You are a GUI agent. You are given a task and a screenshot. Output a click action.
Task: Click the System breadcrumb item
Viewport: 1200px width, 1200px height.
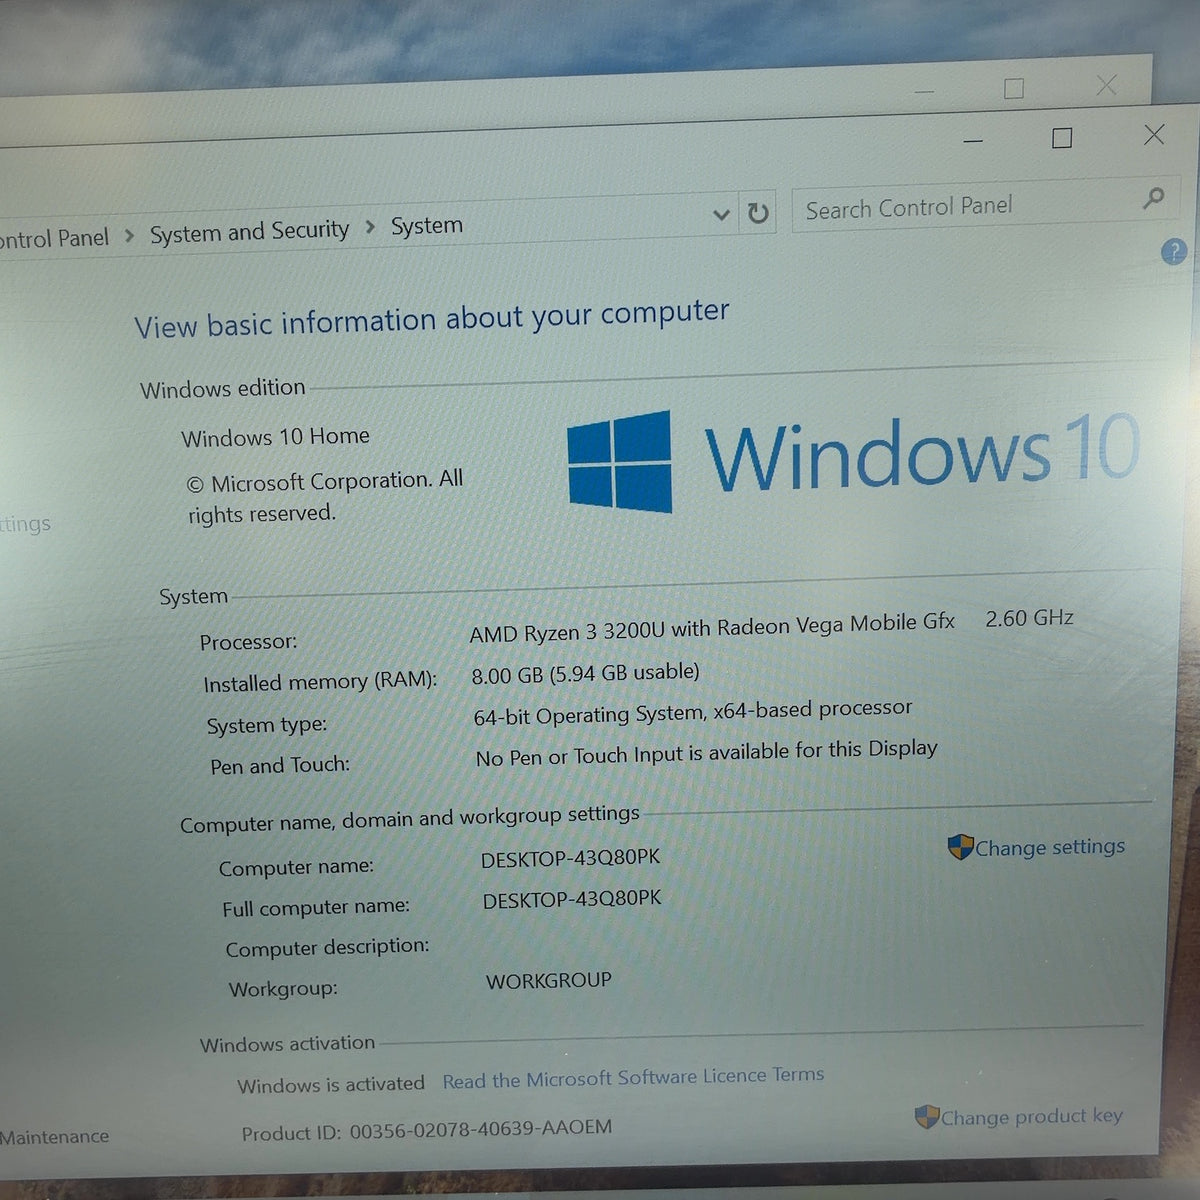coord(427,226)
